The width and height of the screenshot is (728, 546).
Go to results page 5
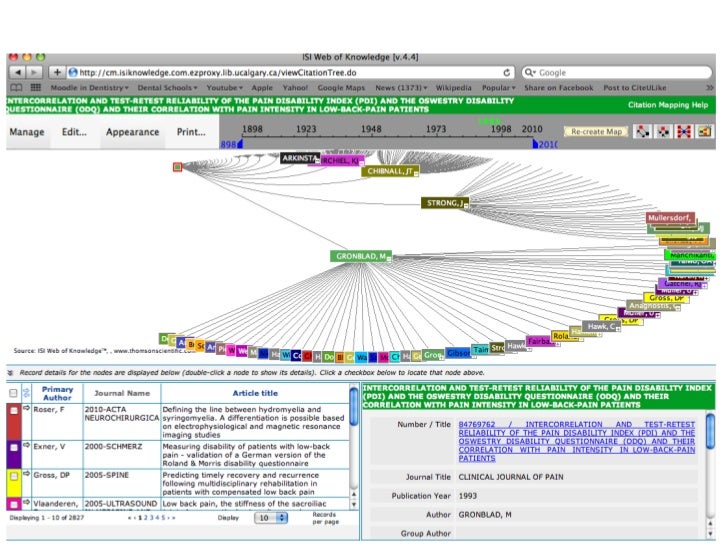click(163, 518)
